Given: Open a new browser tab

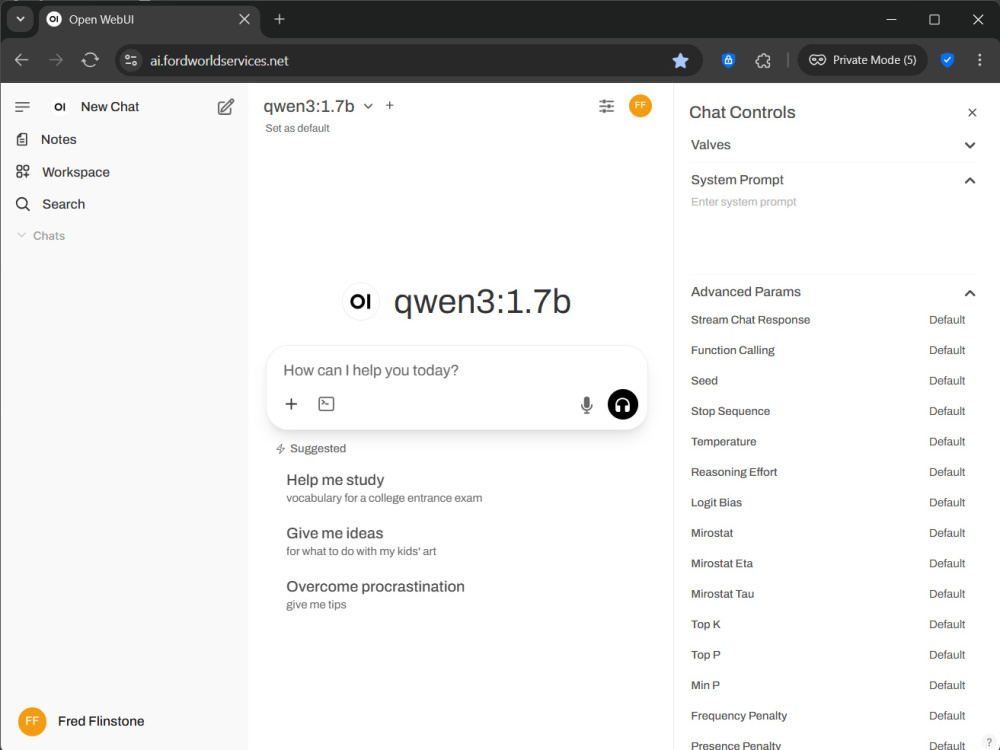Looking at the screenshot, I should point(279,19).
